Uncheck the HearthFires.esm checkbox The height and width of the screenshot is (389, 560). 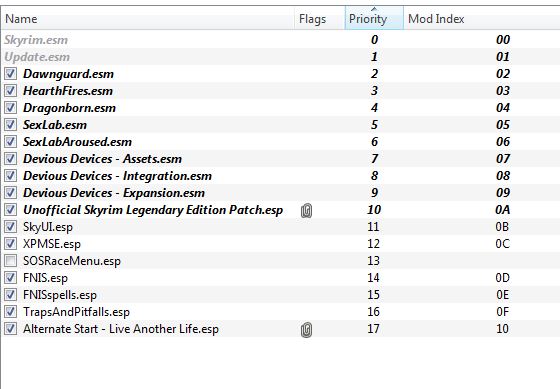coord(10,90)
